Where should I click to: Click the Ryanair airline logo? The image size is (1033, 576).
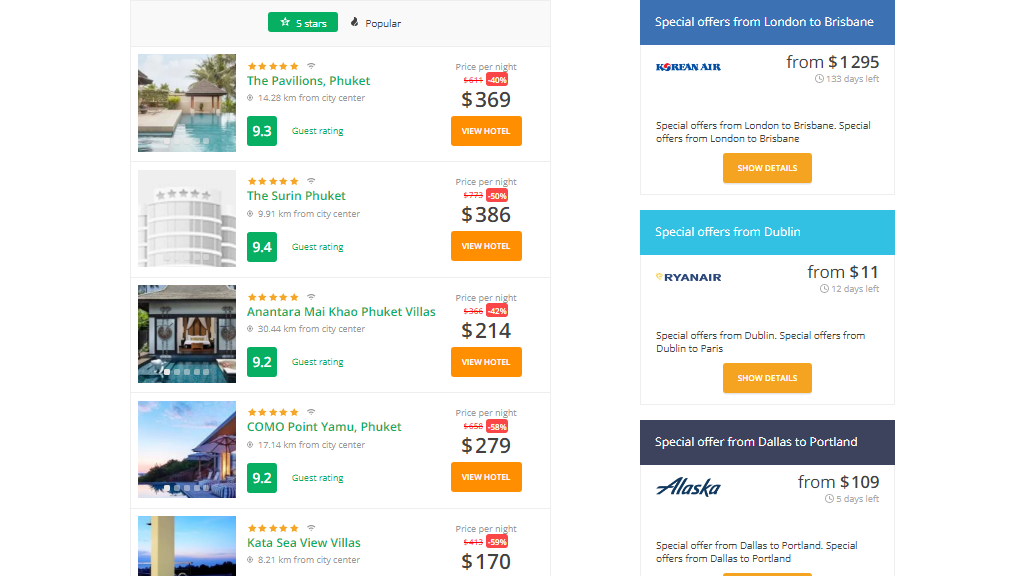coord(688,277)
